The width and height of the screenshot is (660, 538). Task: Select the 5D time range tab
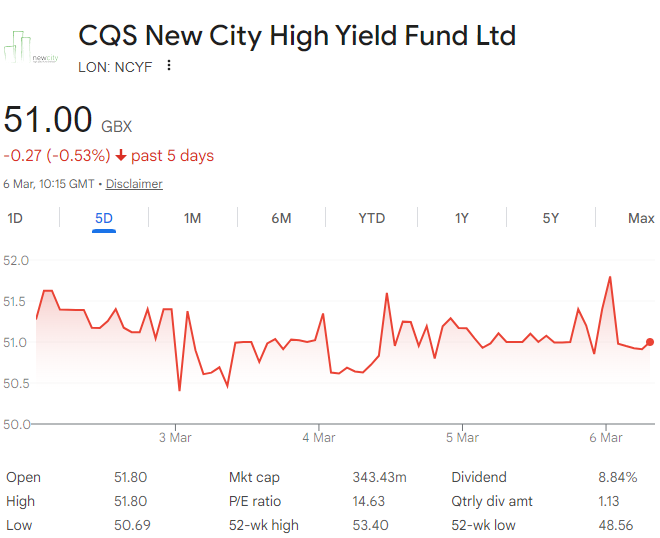(104, 218)
